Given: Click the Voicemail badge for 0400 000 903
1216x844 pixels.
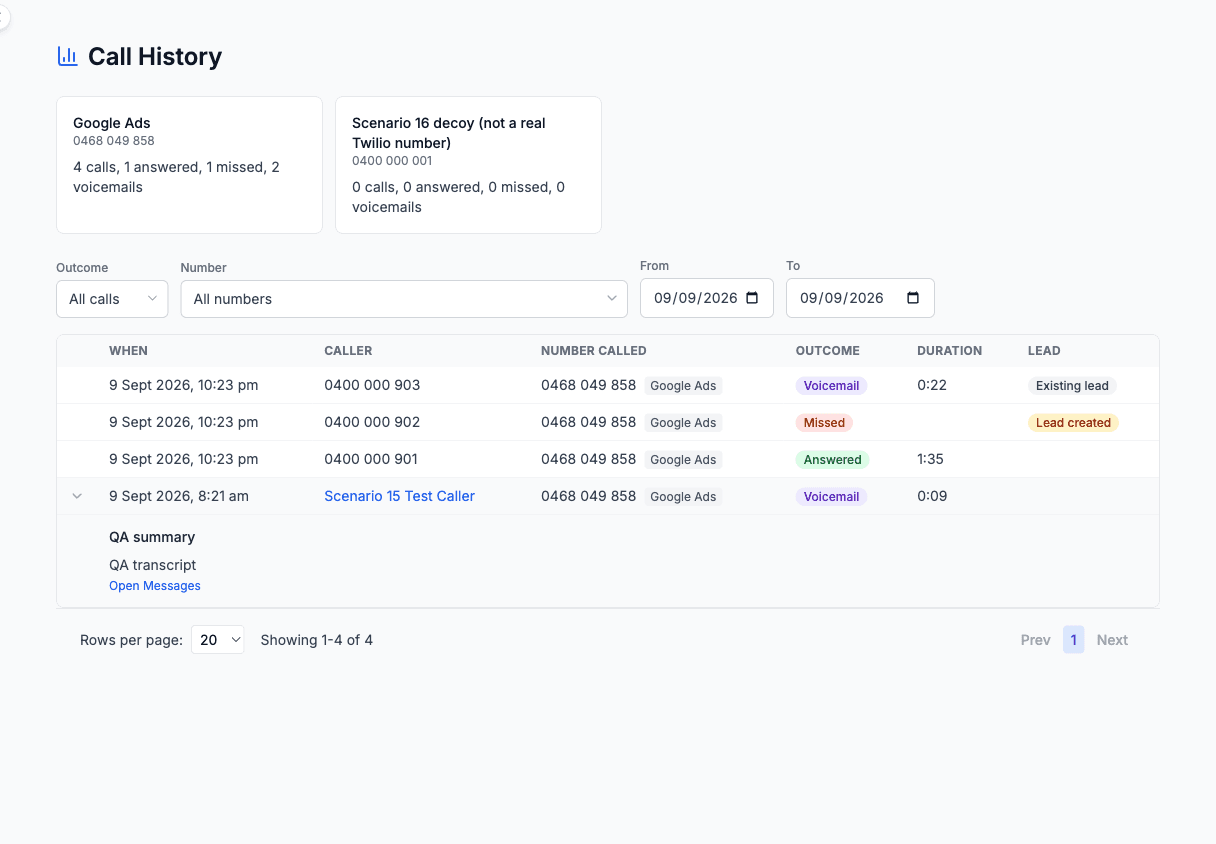Looking at the screenshot, I should tap(831, 386).
